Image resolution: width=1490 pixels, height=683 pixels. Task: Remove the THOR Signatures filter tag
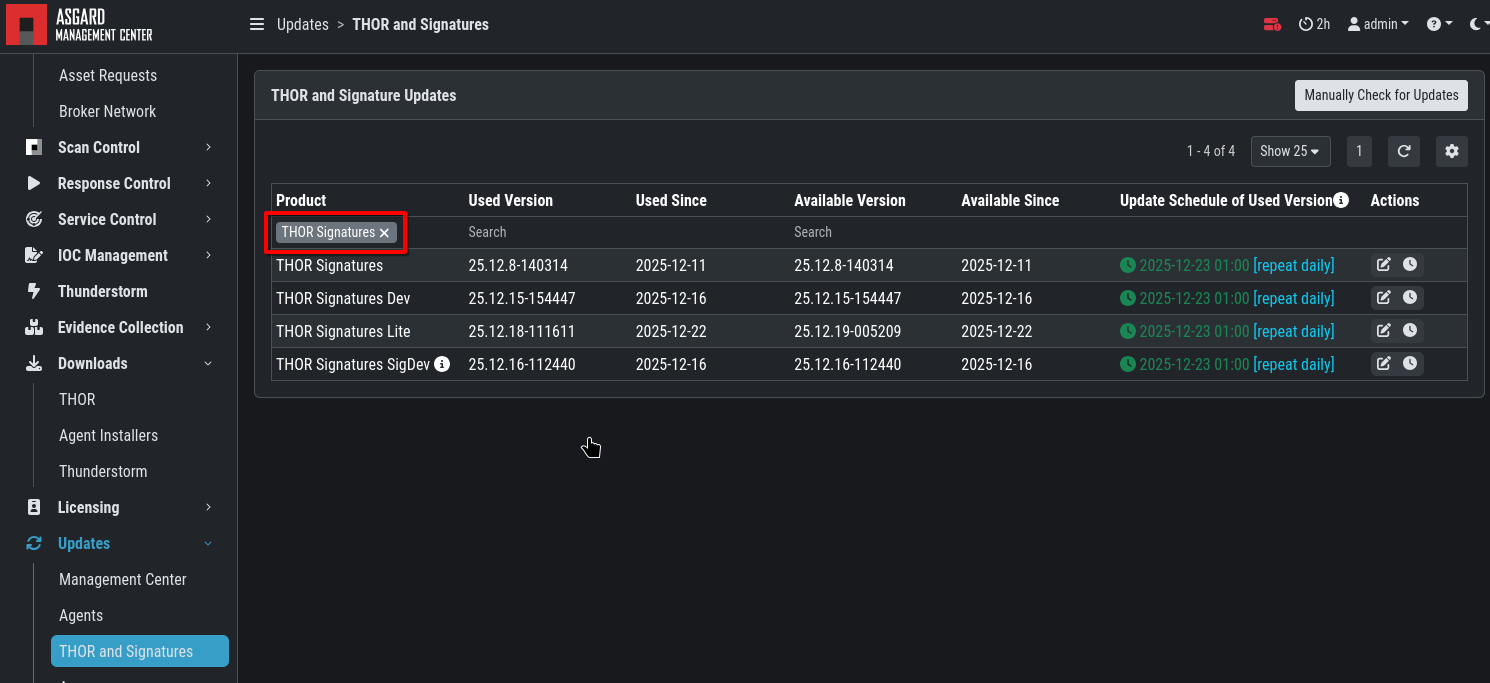pos(384,232)
